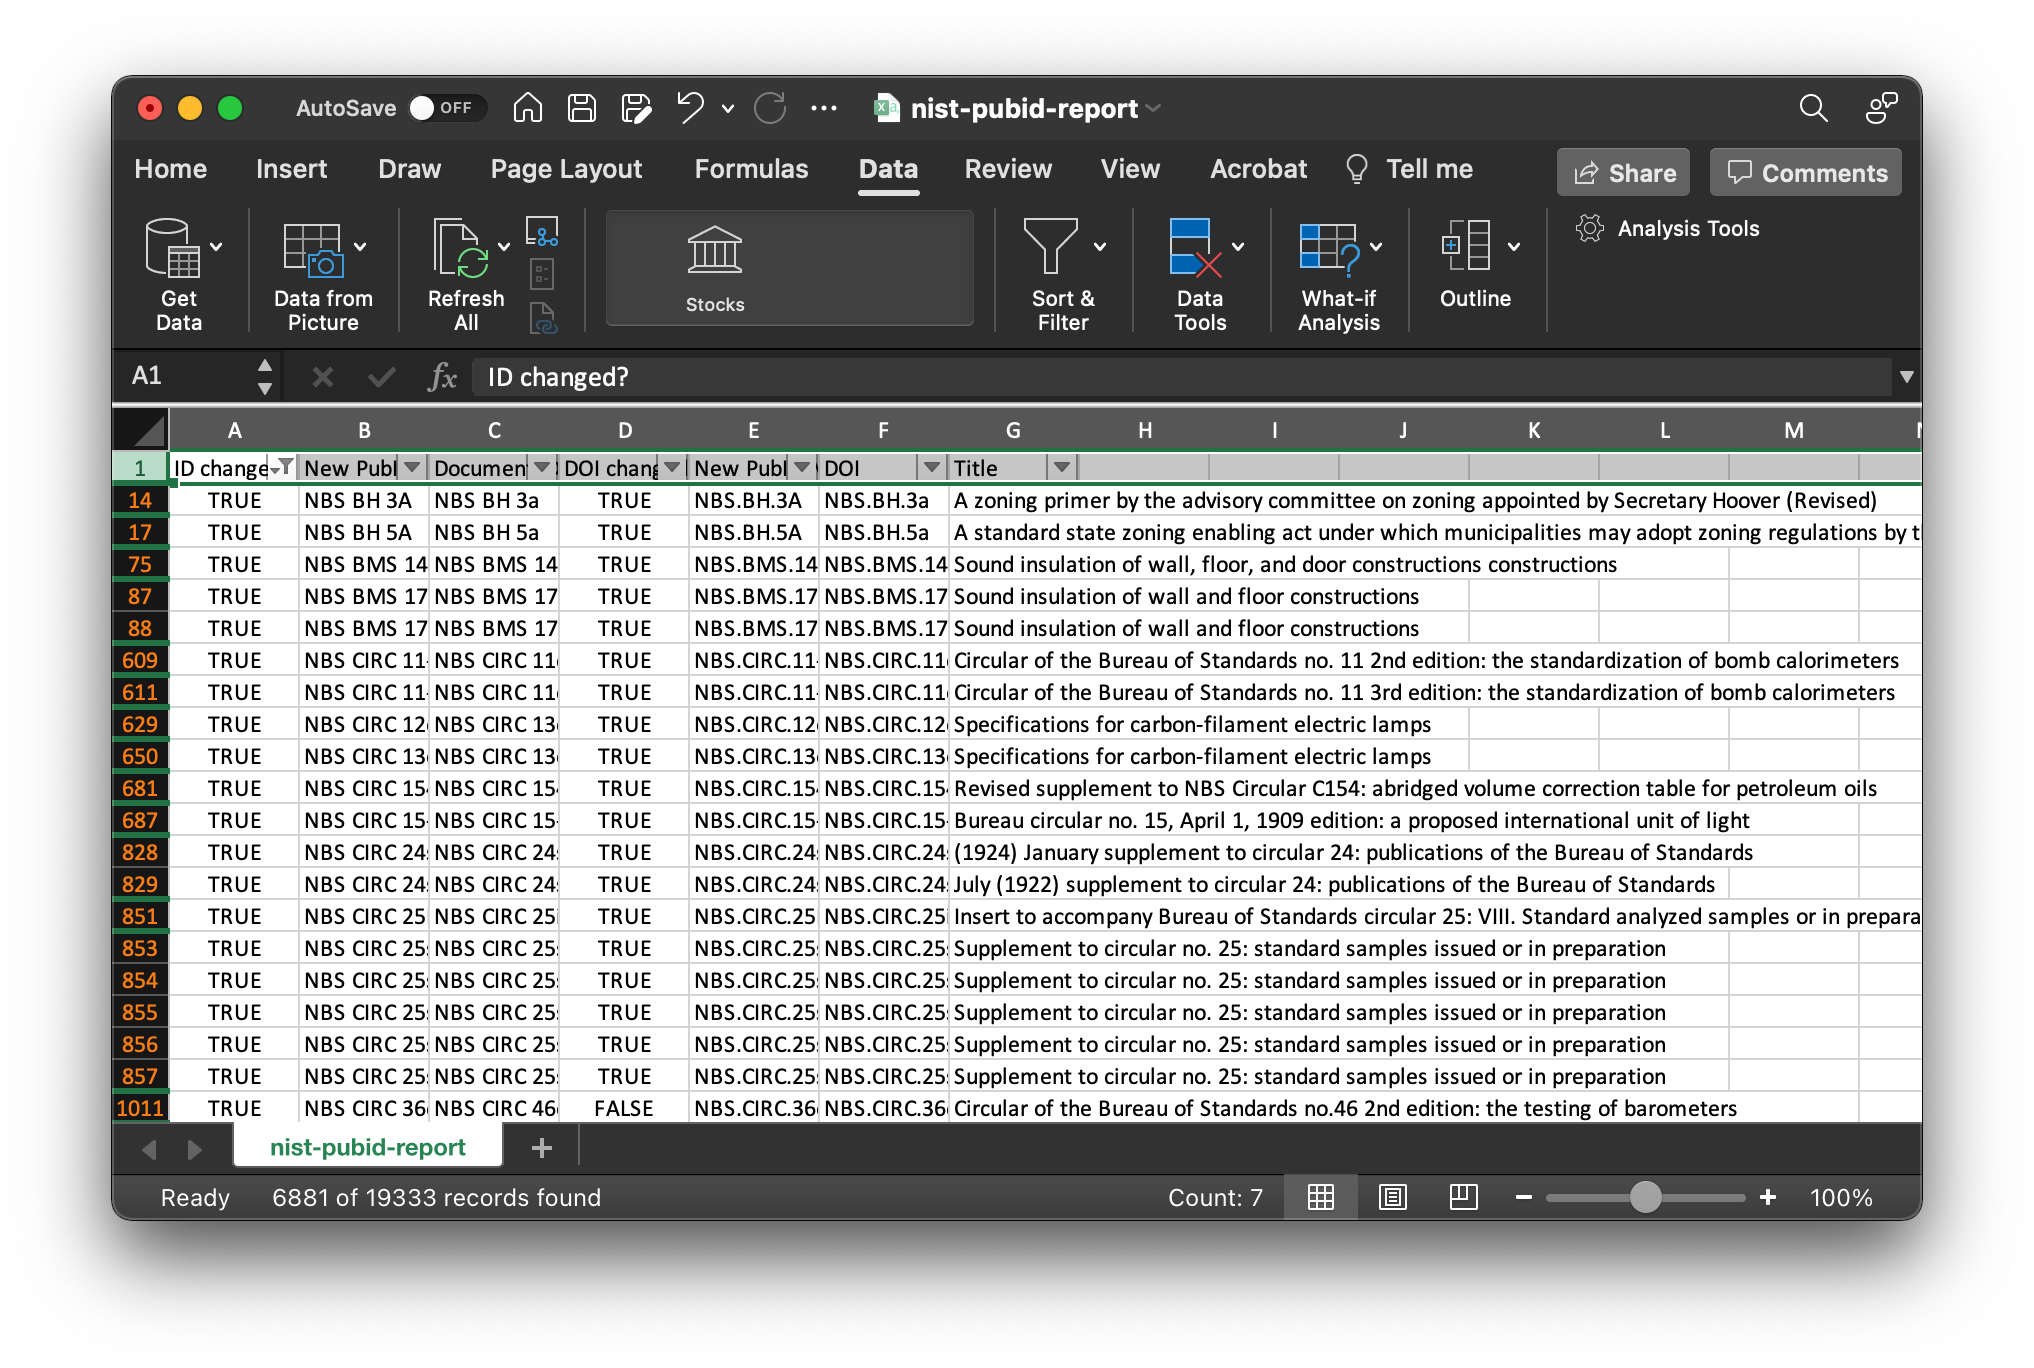Viewport: 2034px width, 1368px height.
Task: Open the Title column filter dropdown
Action: [1062, 467]
